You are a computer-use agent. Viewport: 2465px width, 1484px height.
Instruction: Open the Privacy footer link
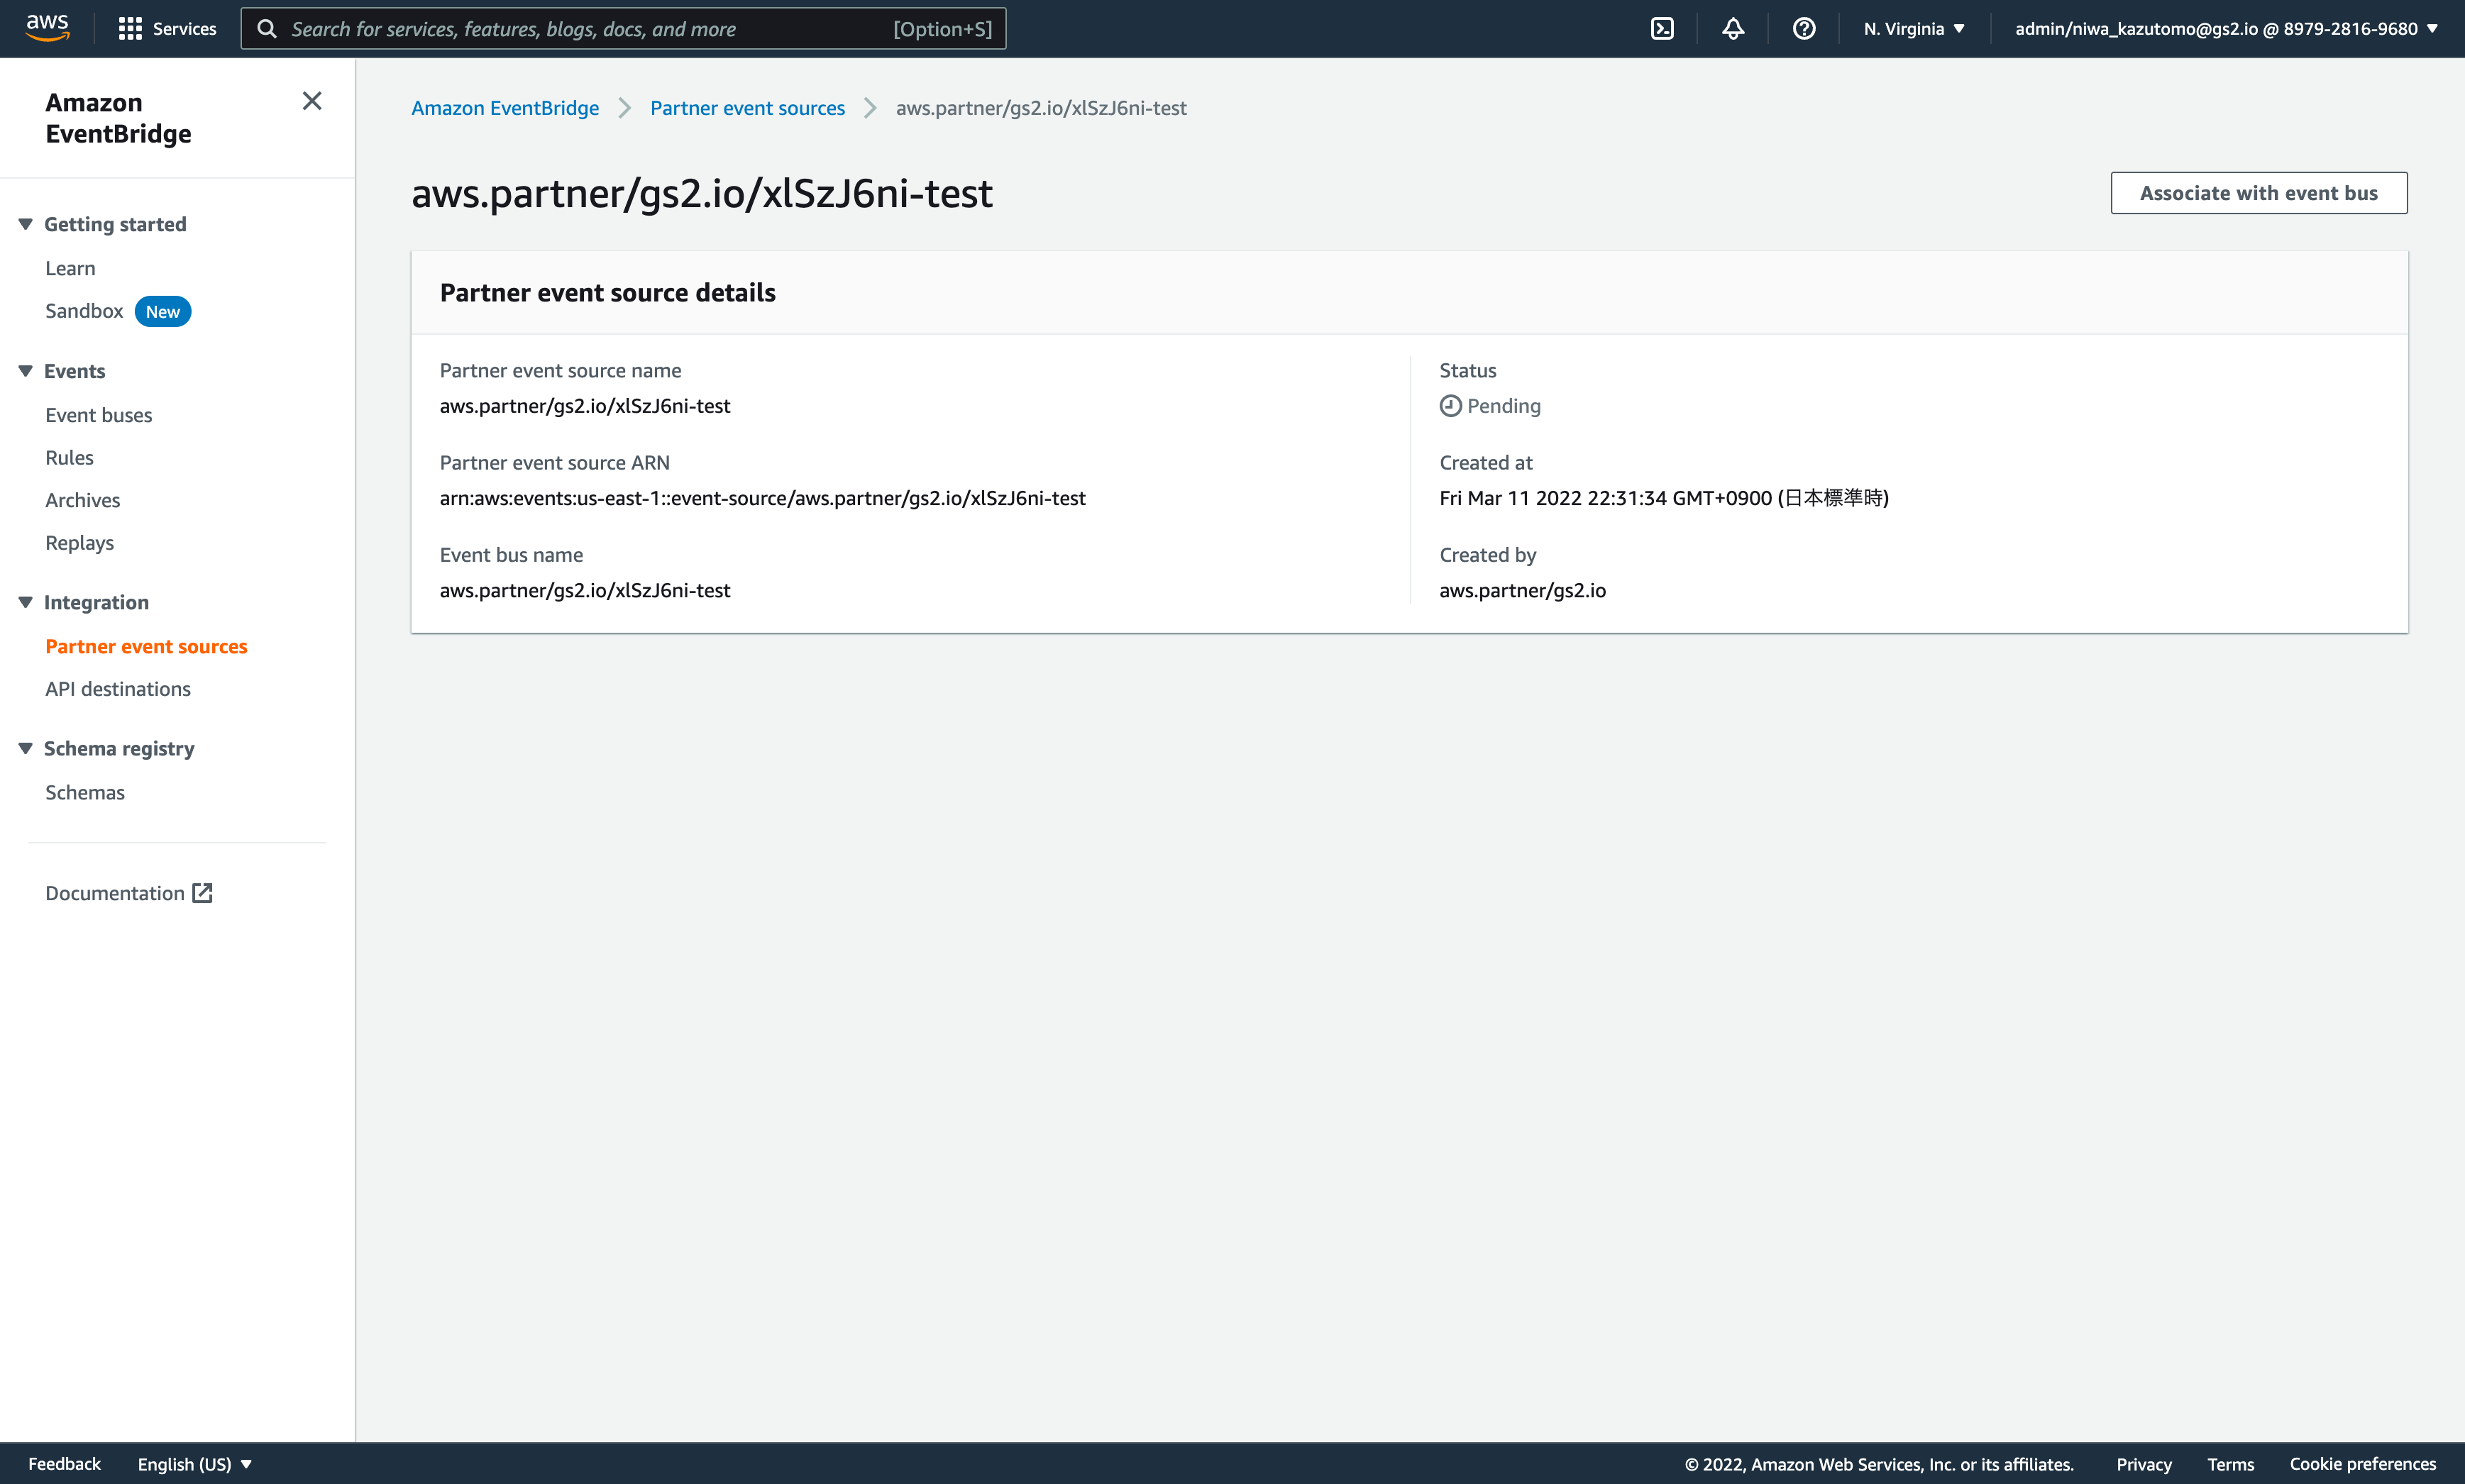pyautogui.click(x=2143, y=1464)
